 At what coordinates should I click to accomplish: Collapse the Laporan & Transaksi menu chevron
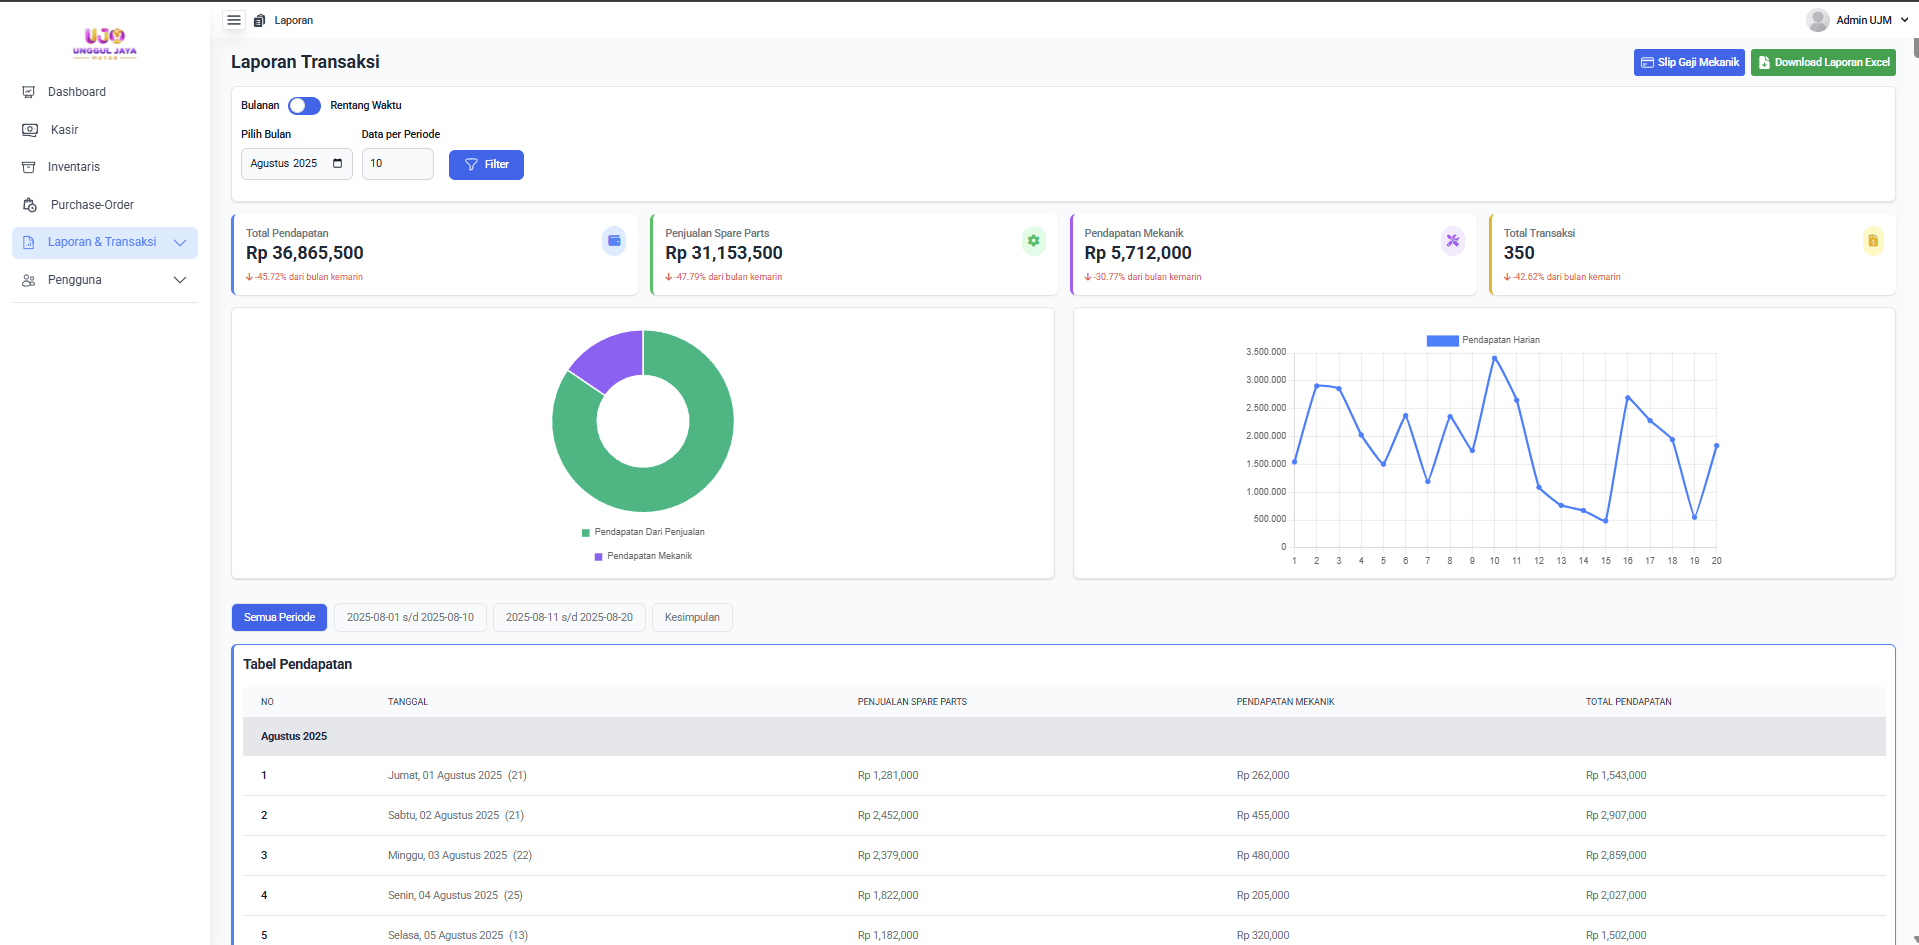(x=180, y=242)
